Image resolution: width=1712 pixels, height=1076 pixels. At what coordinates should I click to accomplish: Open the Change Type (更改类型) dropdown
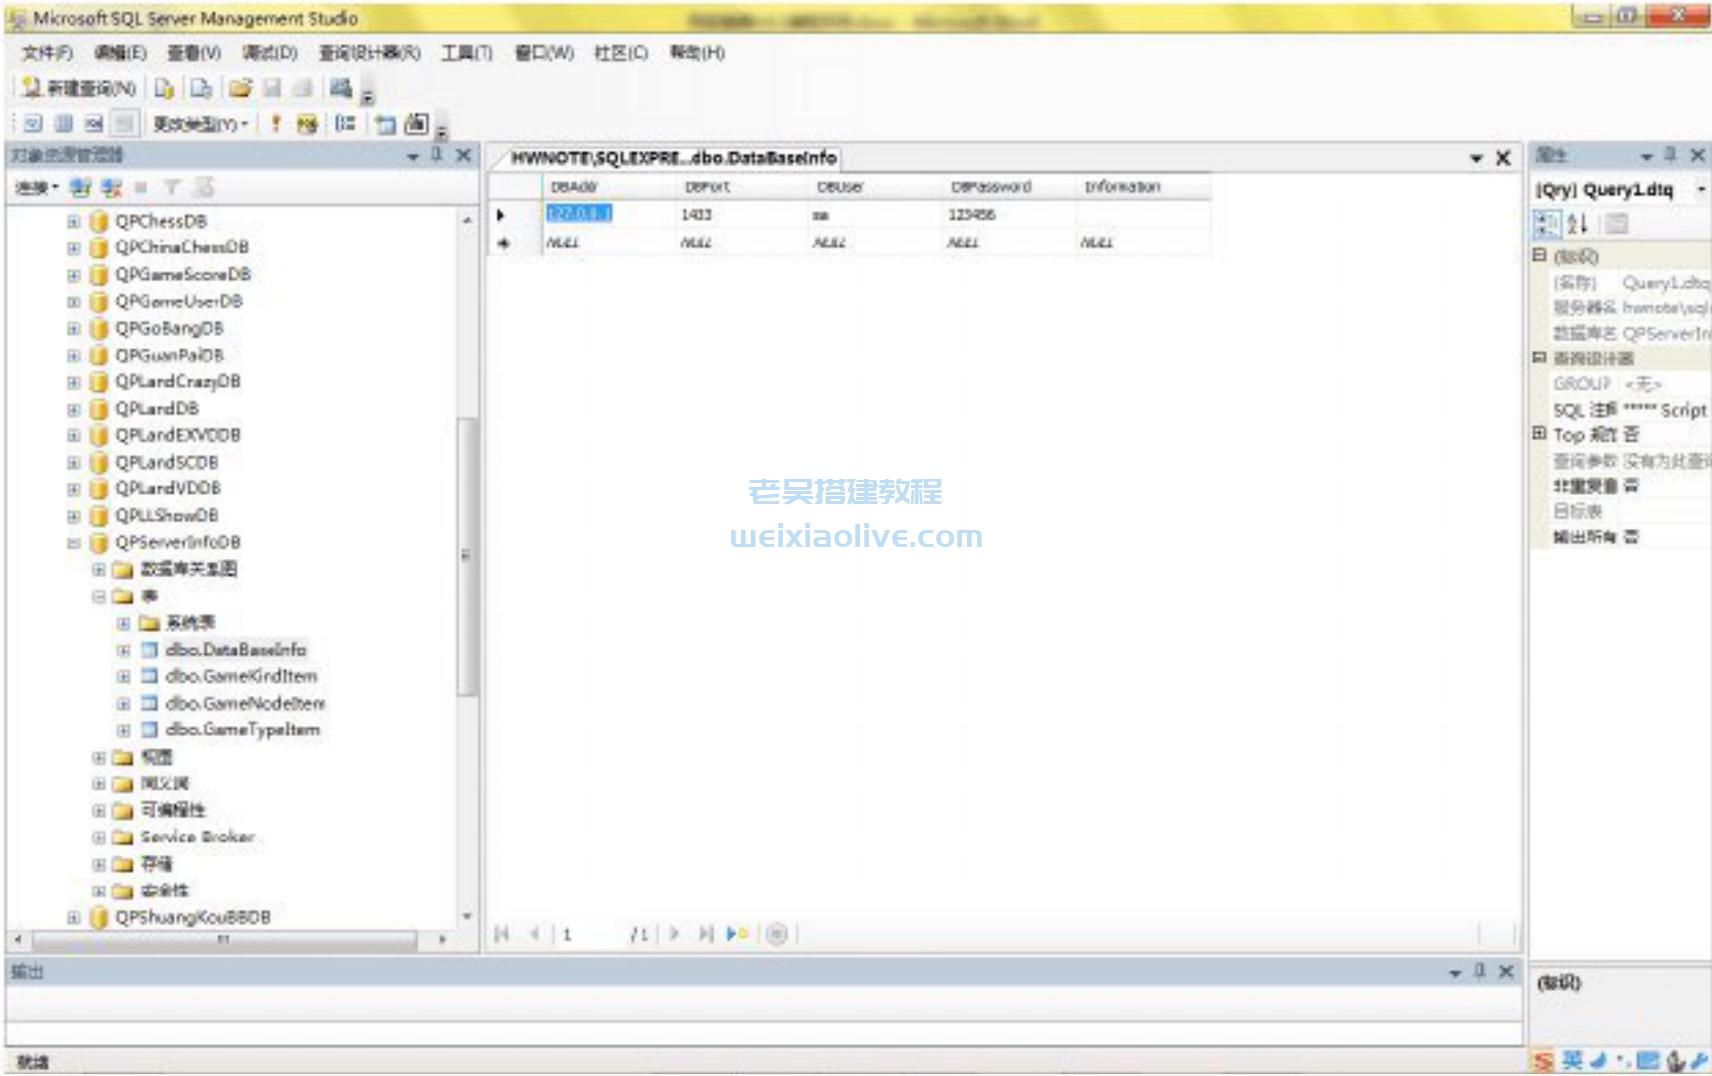tap(200, 124)
